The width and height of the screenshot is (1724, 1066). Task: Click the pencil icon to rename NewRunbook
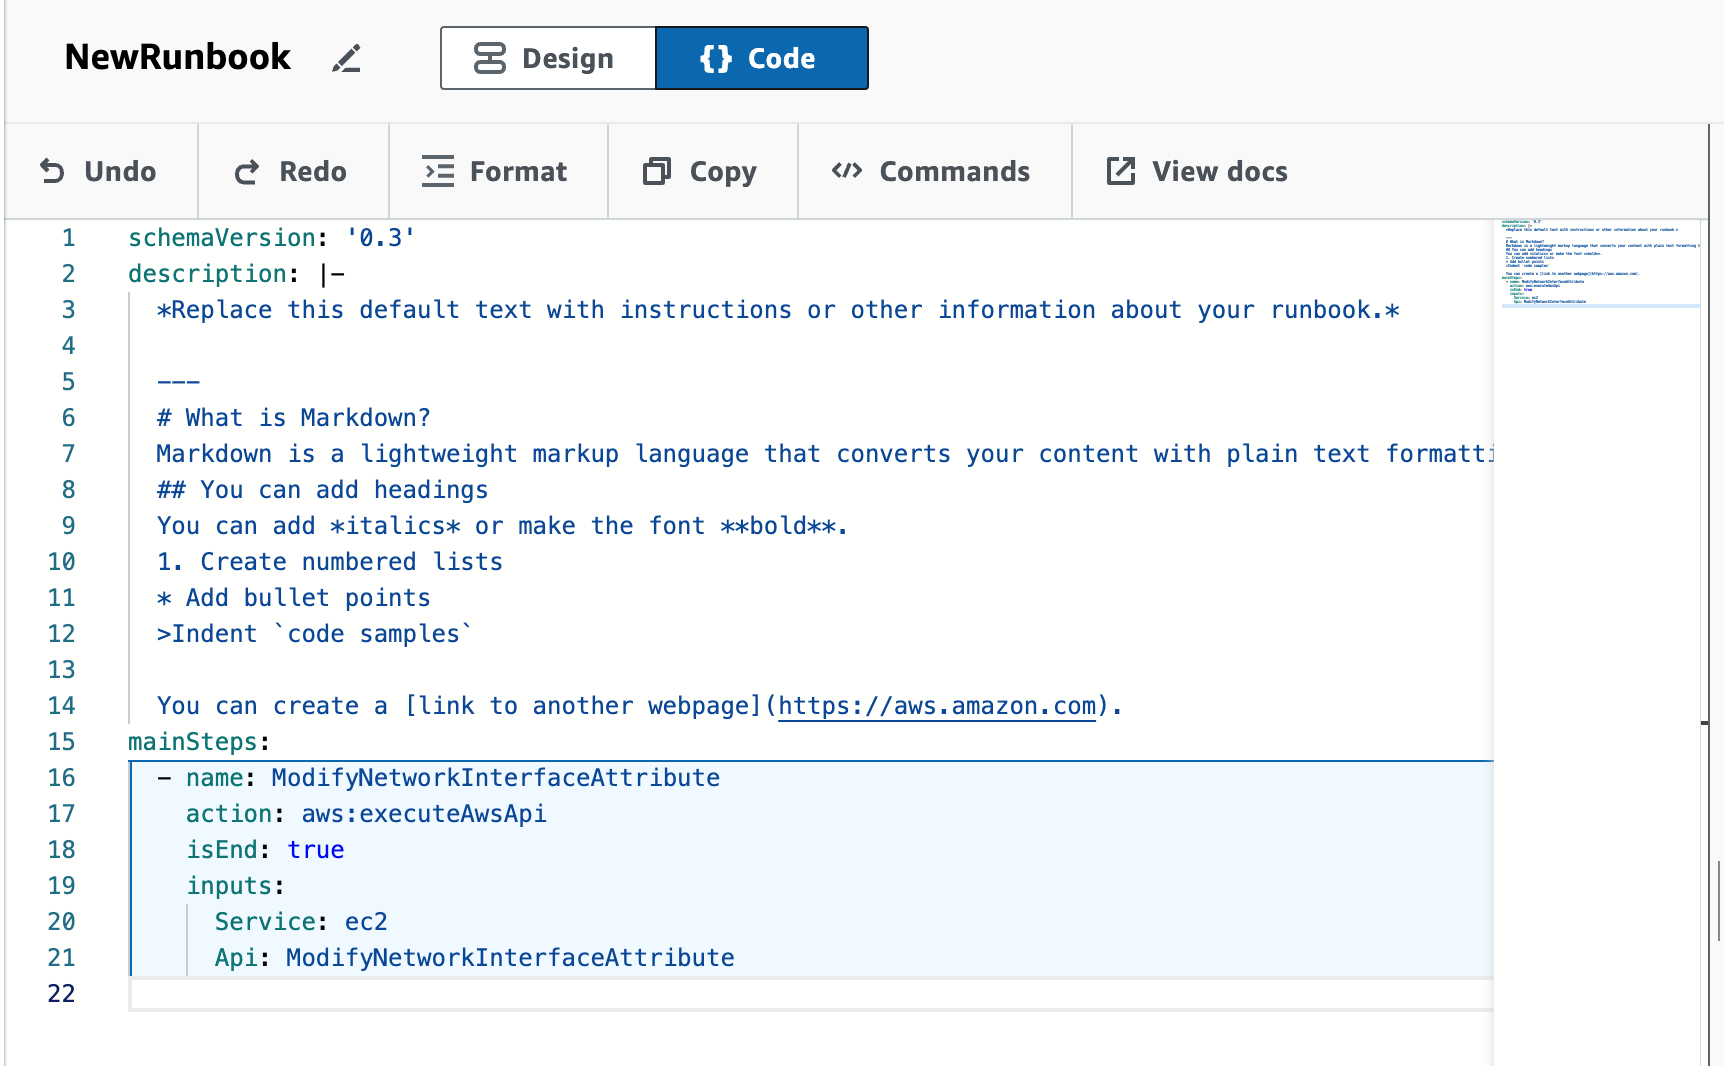[346, 59]
